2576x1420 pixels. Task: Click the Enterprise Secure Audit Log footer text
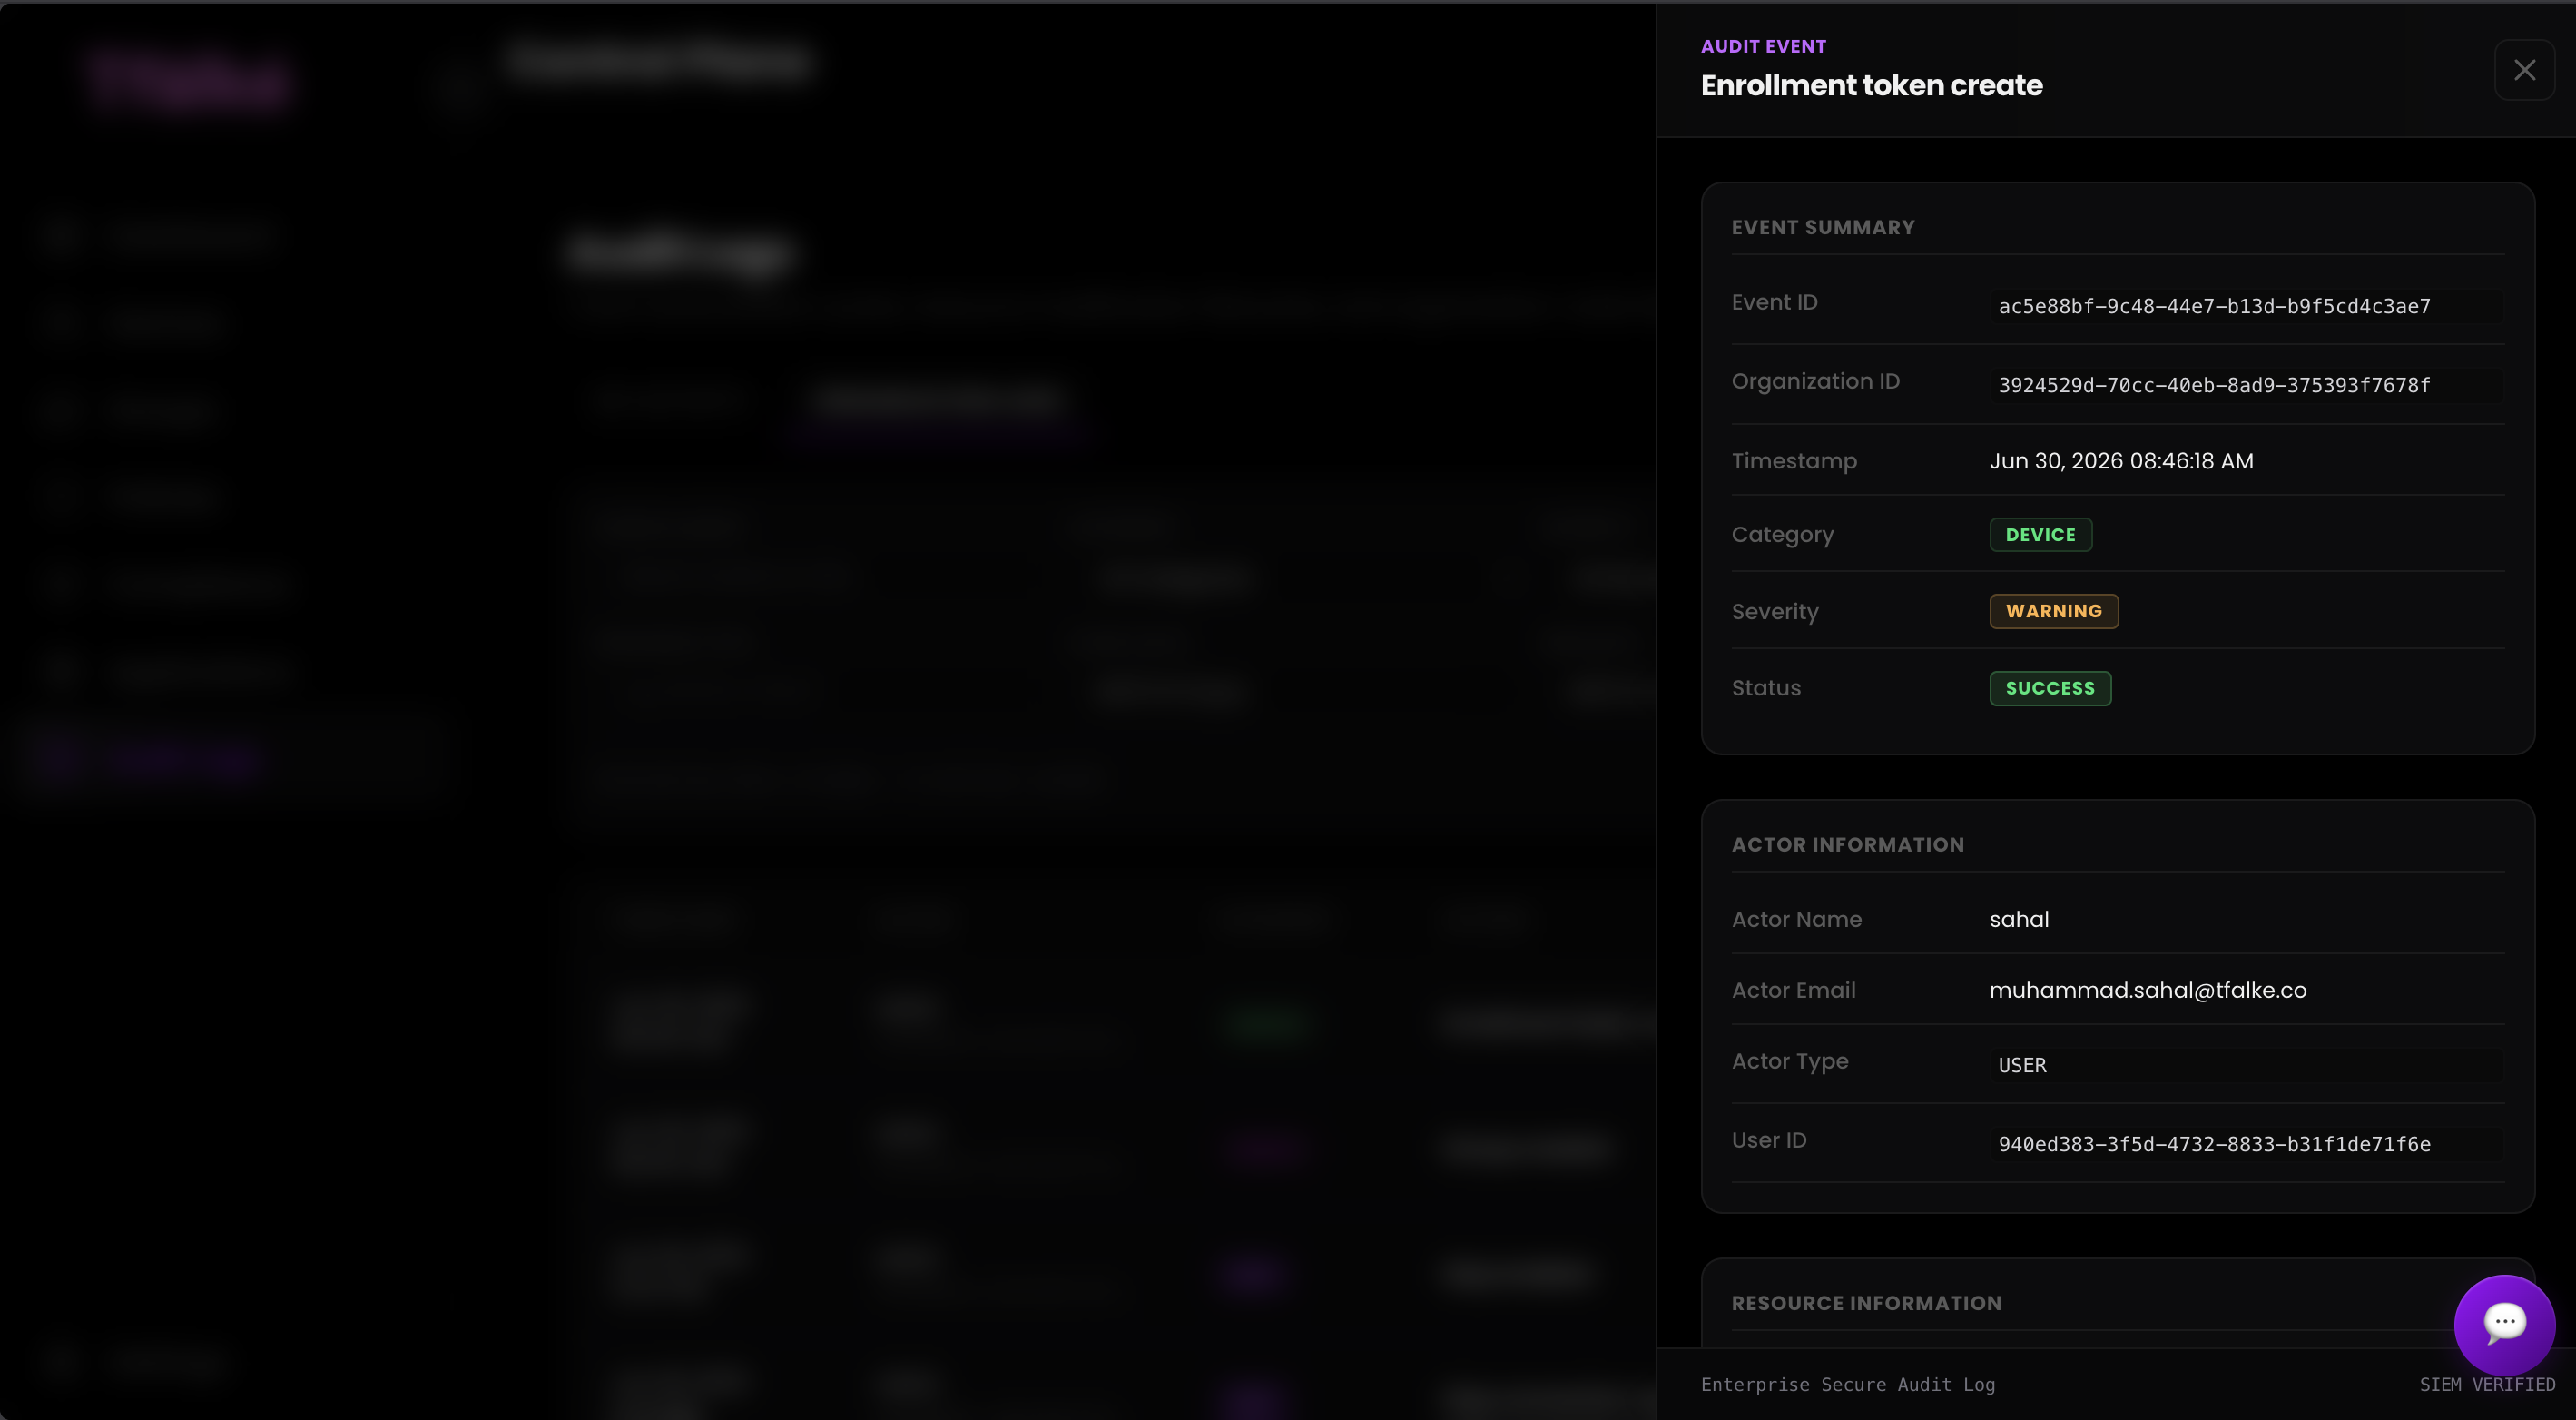tap(1848, 1385)
